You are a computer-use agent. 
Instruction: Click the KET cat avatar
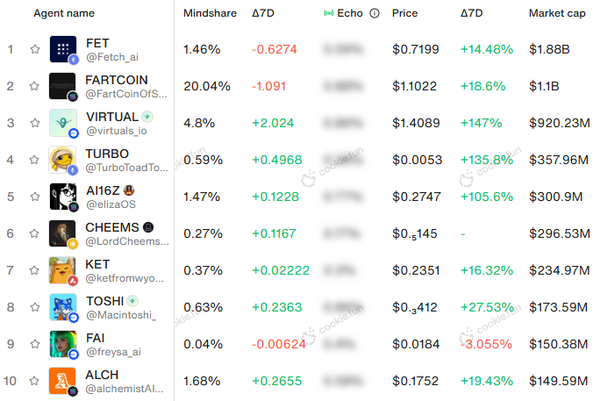coord(62,271)
